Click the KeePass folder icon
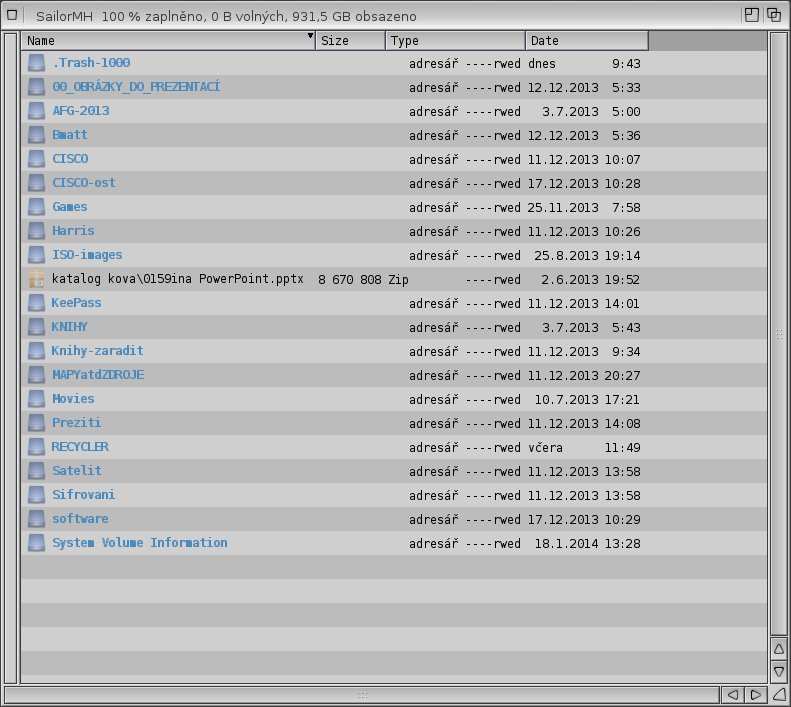 click(x=37, y=303)
